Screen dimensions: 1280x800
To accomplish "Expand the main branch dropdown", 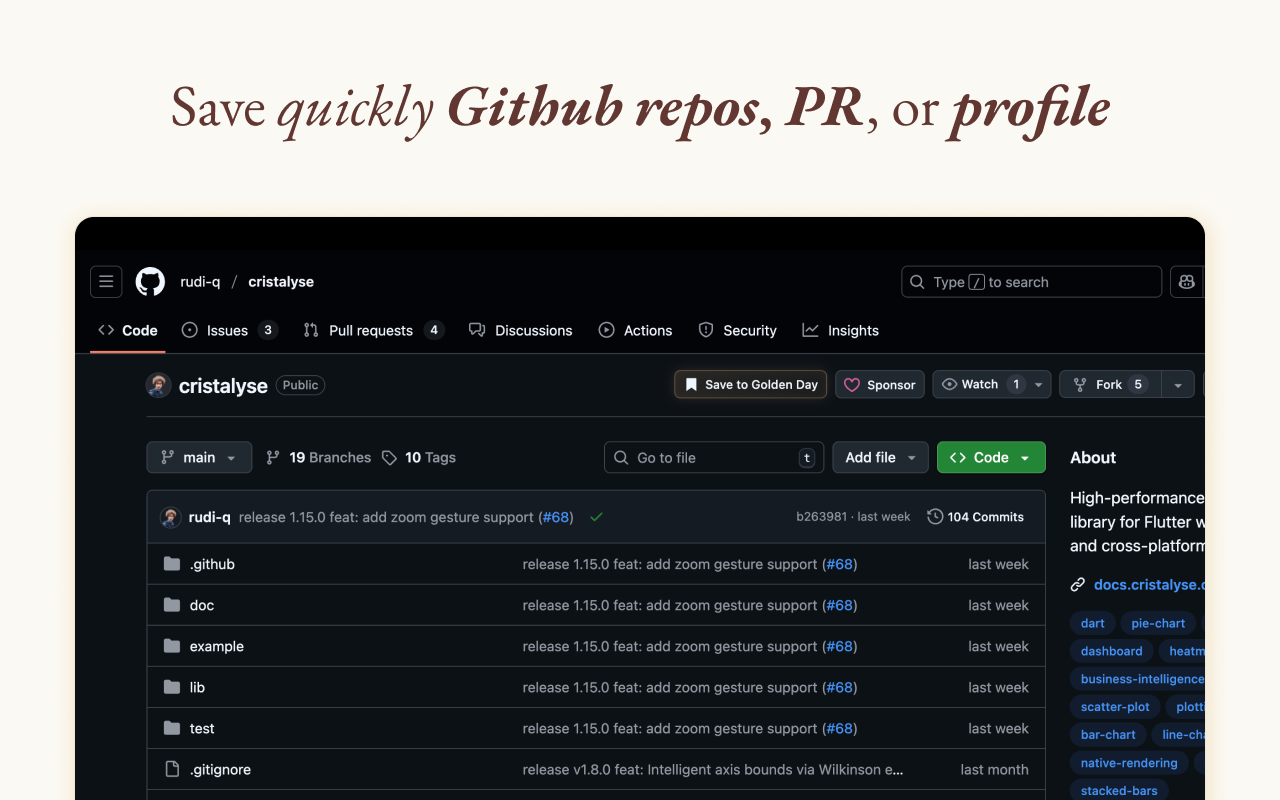I will pyautogui.click(x=199, y=457).
